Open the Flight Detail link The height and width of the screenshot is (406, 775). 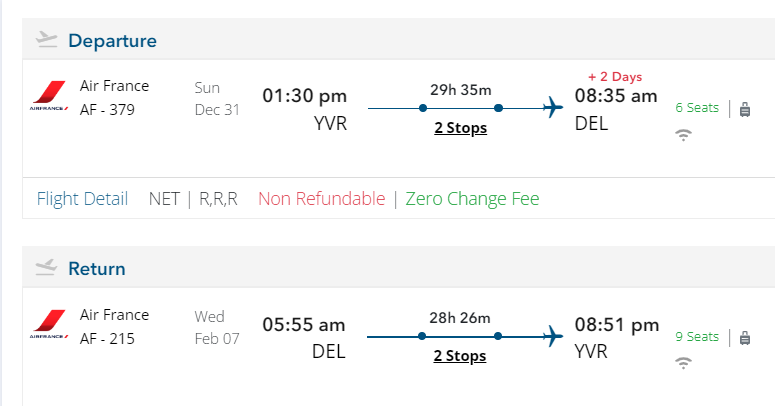[x=82, y=199]
